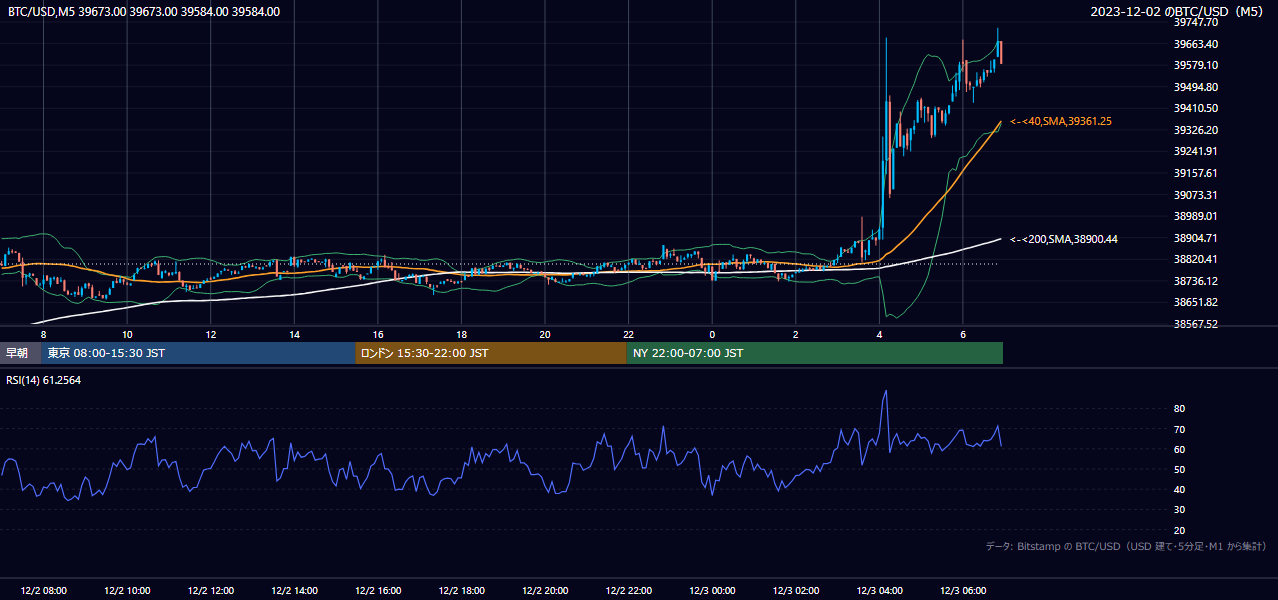Click the ロンドン 15:30-22:00 JST session bar
1278x600 pixels.
[x=491, y=353]
